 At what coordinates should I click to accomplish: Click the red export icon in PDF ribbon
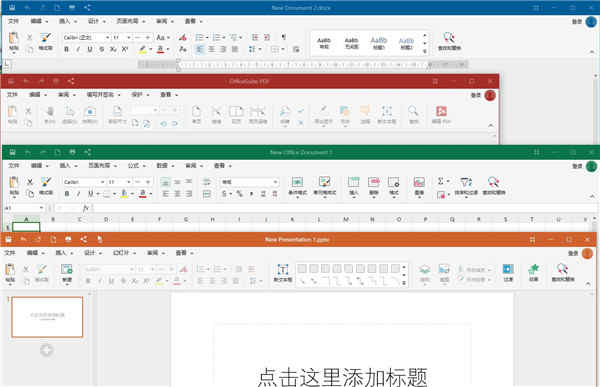click(441, 115)
